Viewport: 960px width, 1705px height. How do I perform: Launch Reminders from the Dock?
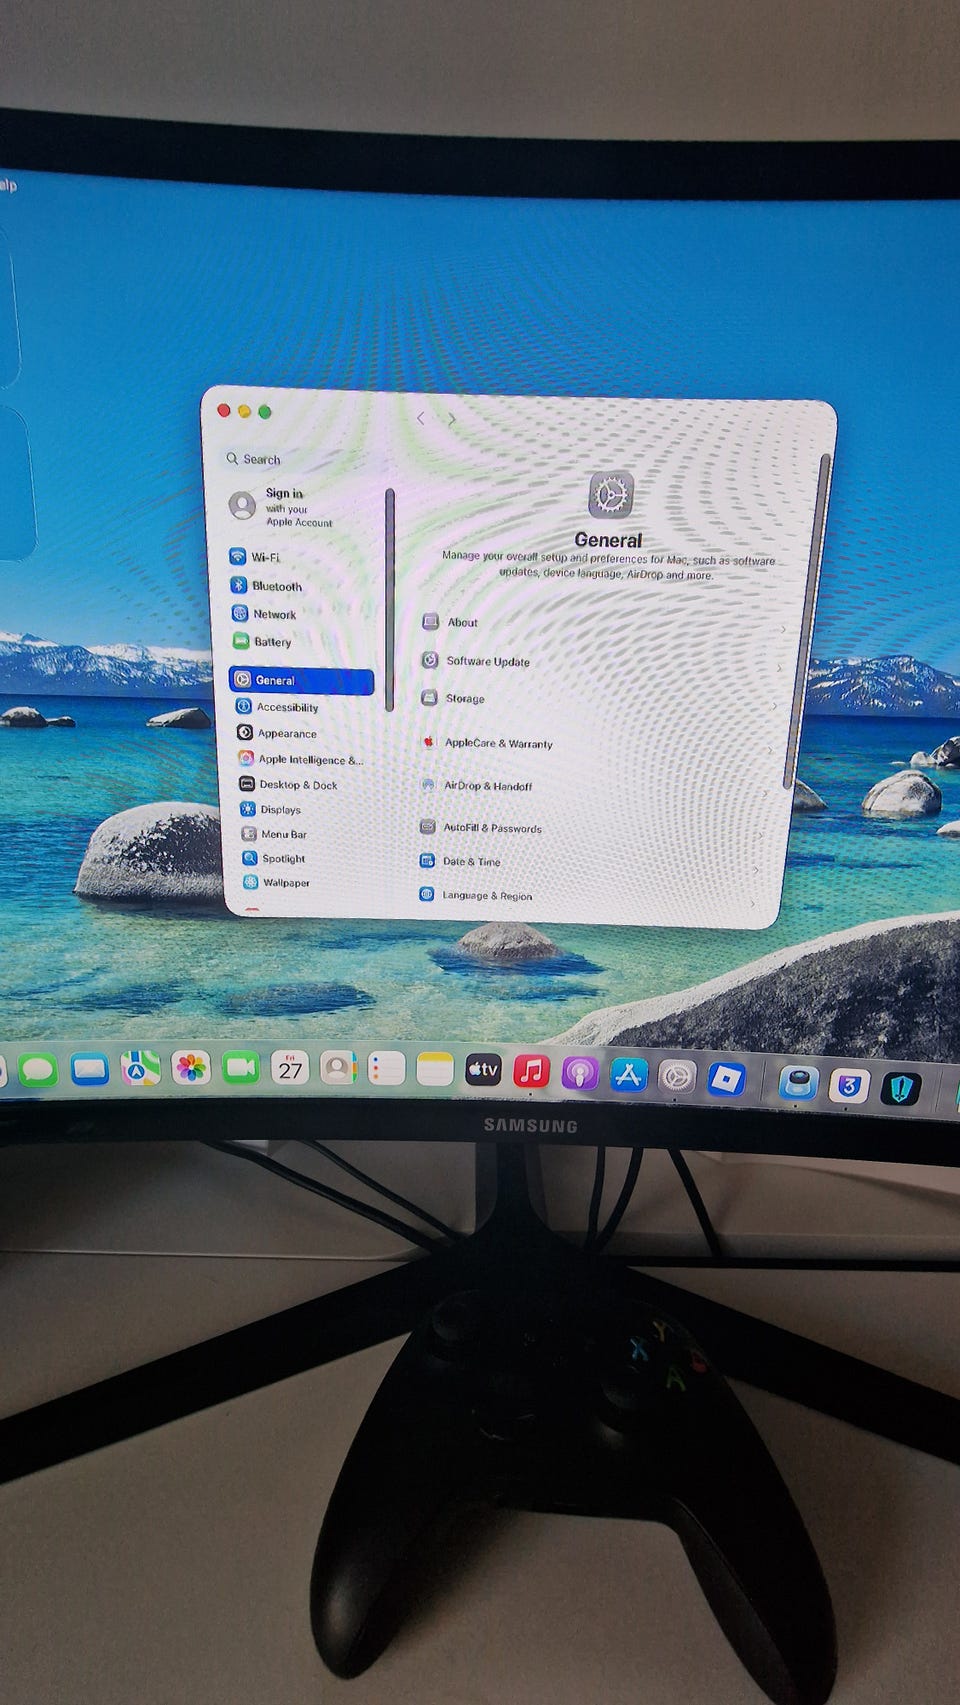click(386, 1069)
